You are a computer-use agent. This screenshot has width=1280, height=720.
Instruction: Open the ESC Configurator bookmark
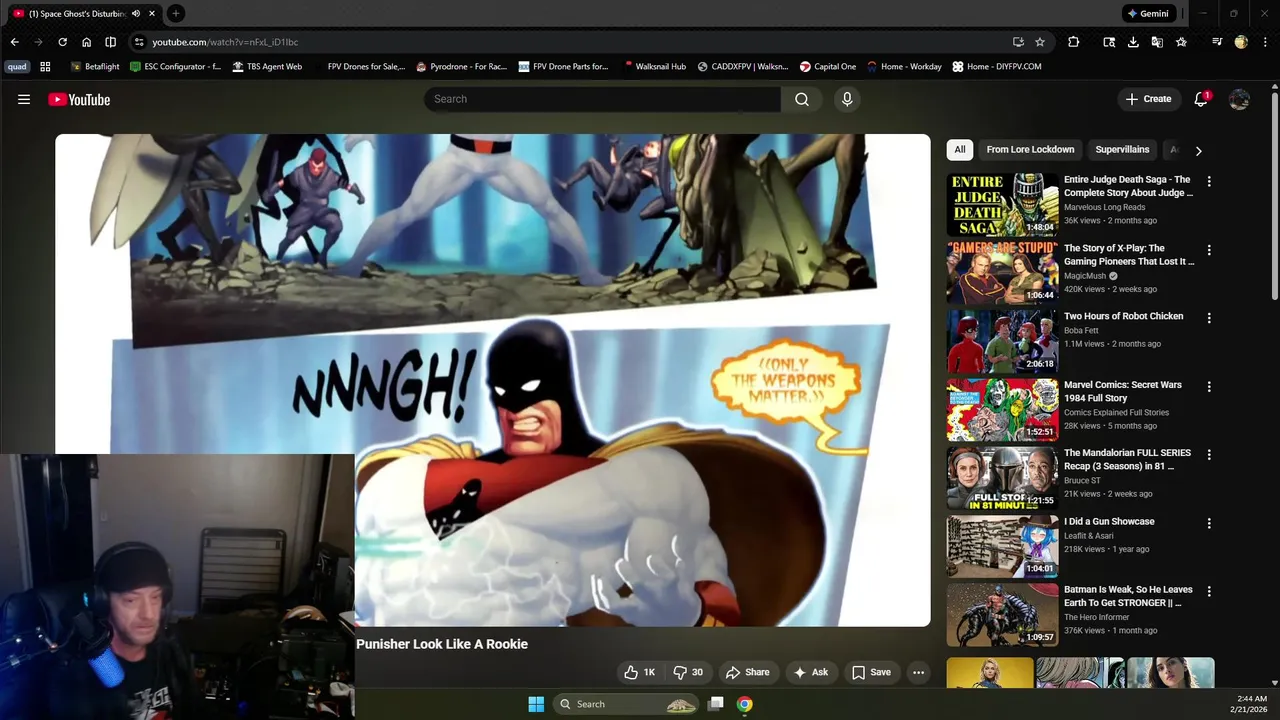point(176,67)
